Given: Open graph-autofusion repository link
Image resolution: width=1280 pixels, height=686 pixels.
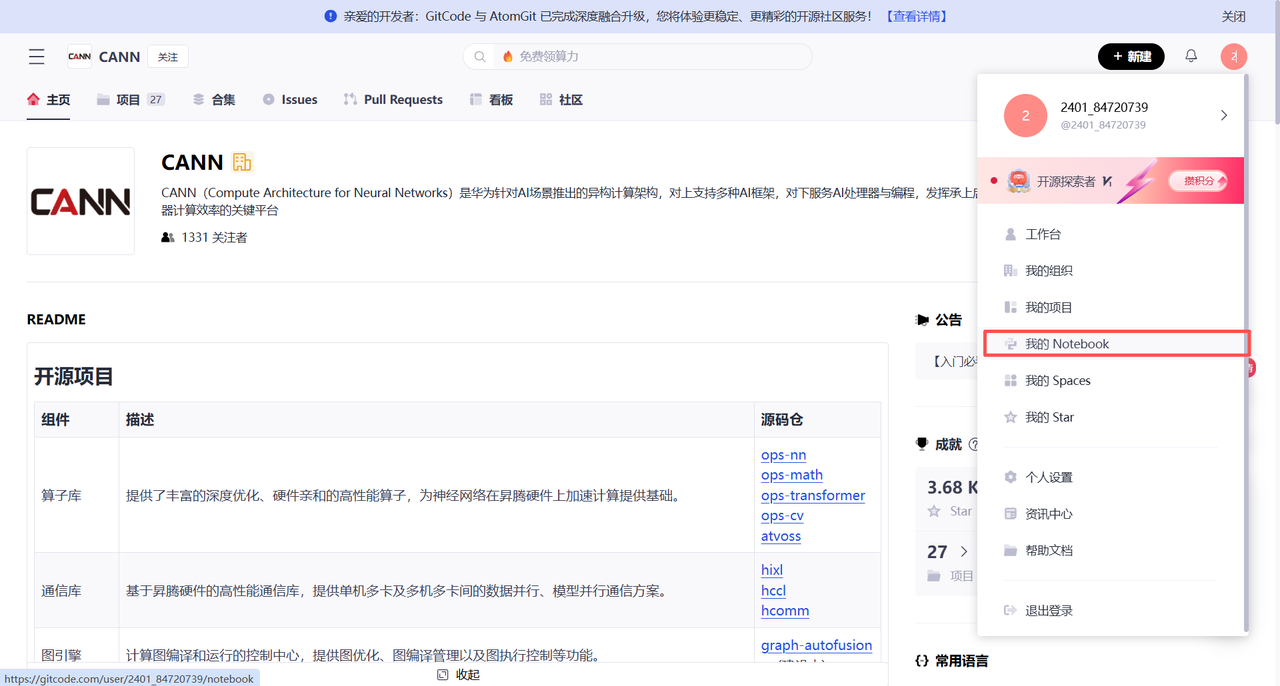Looking at the screenshot, I should click(816, 645).
